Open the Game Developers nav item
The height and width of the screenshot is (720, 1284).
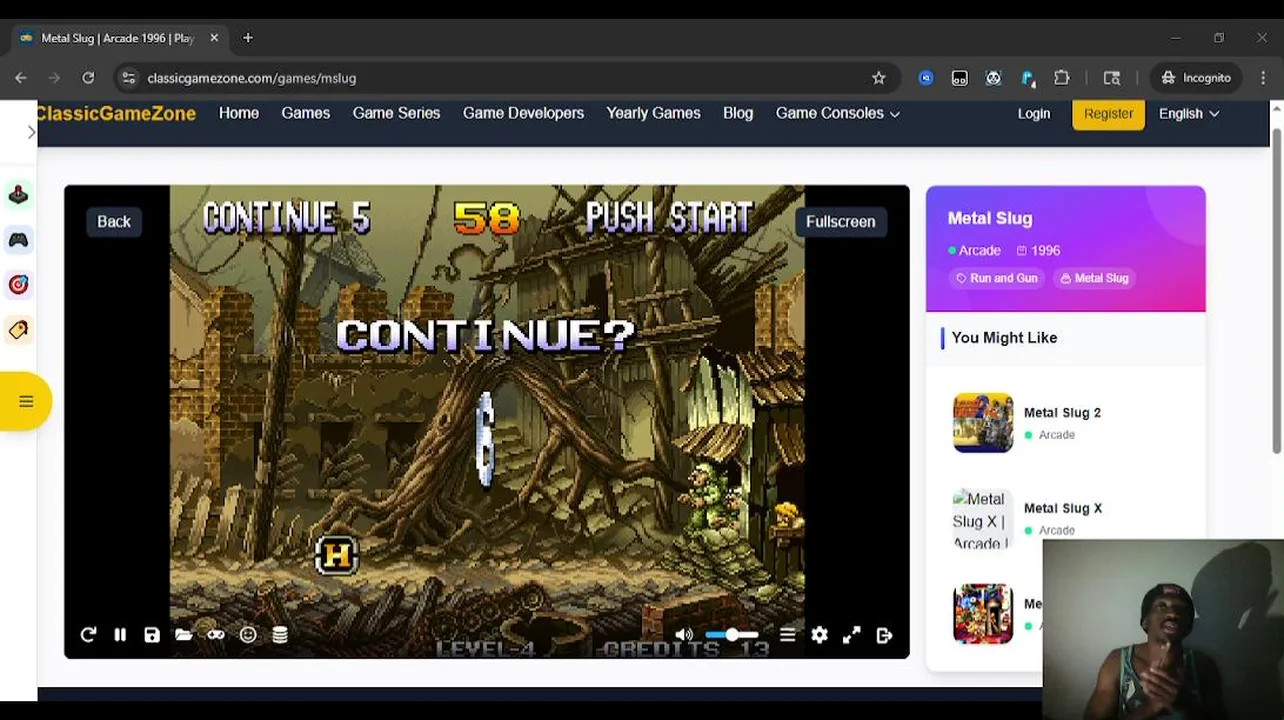523,113
